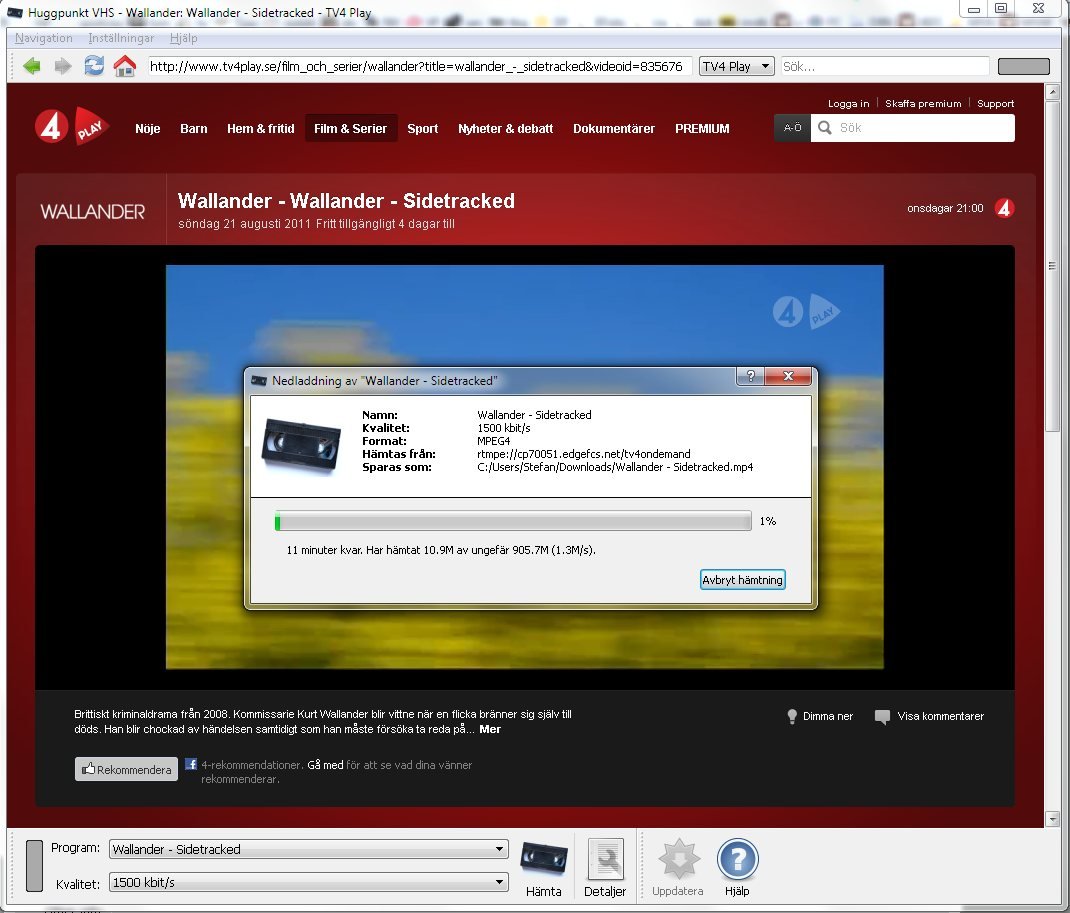Viewport: 1070px width, 913px height.
Task: Click the Hämta VHS tape icon
Action: pyautogui.click(x=544, y=858)
